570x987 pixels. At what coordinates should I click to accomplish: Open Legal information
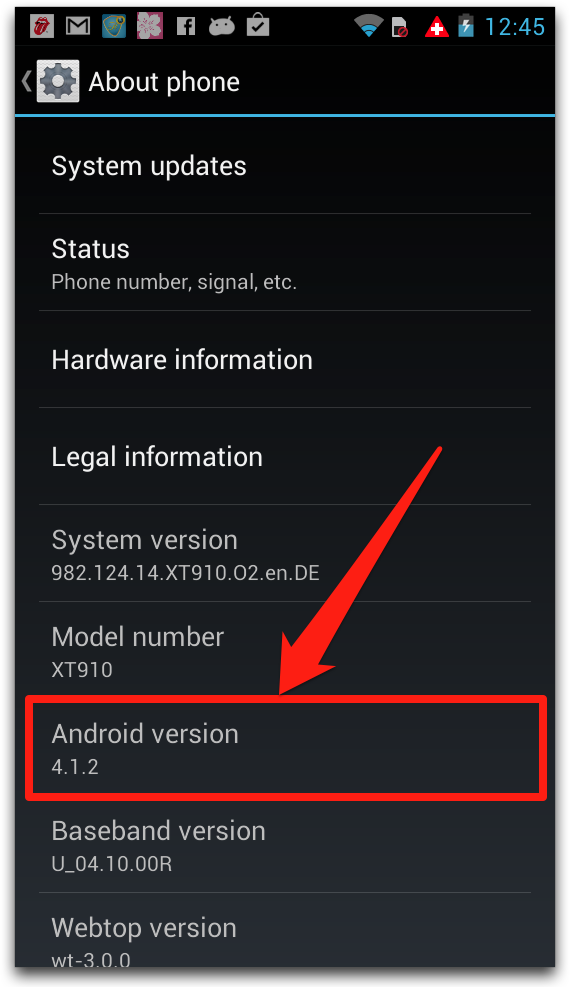[285, 456]
